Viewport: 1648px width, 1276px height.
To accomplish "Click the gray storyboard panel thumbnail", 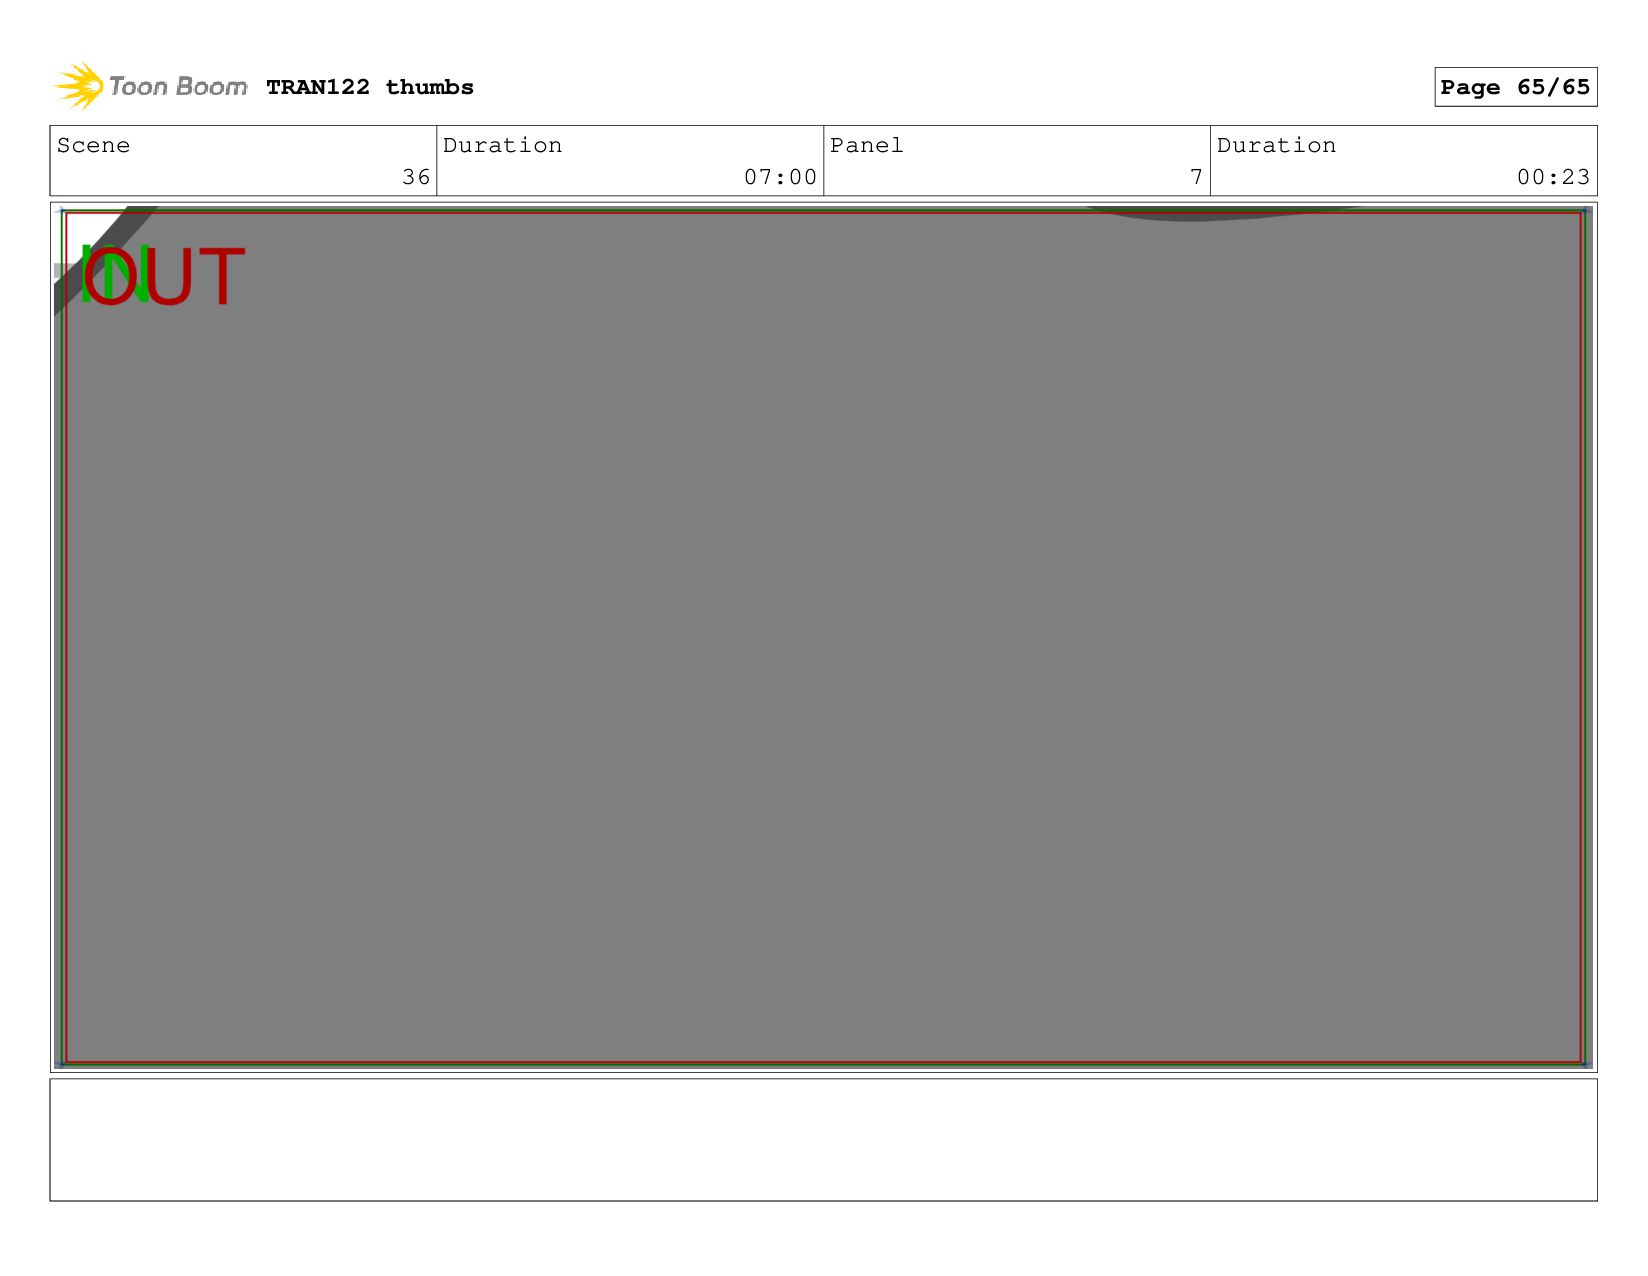I will click(x=823, y=637).
